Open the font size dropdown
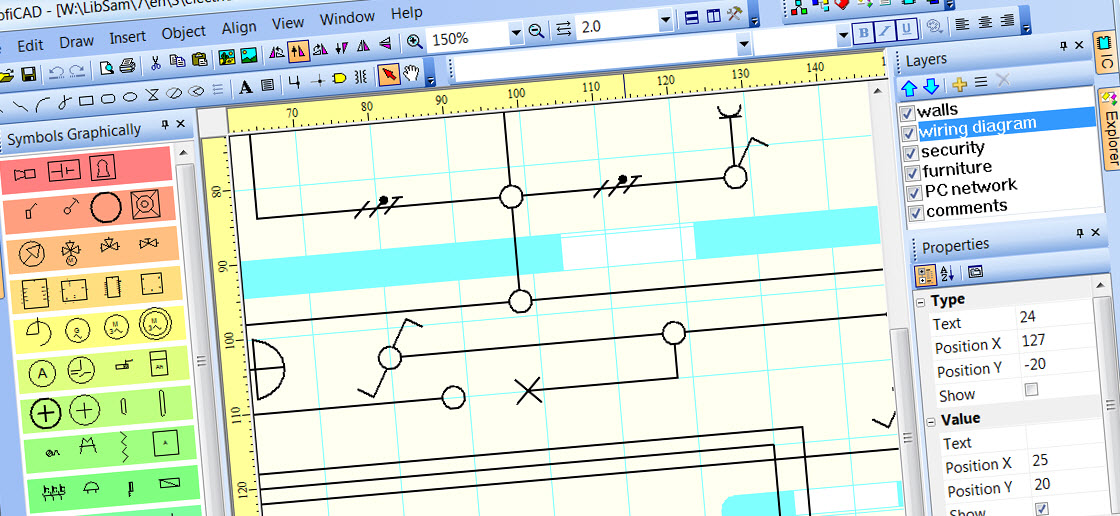The image size is (1120, 516). 844,35
